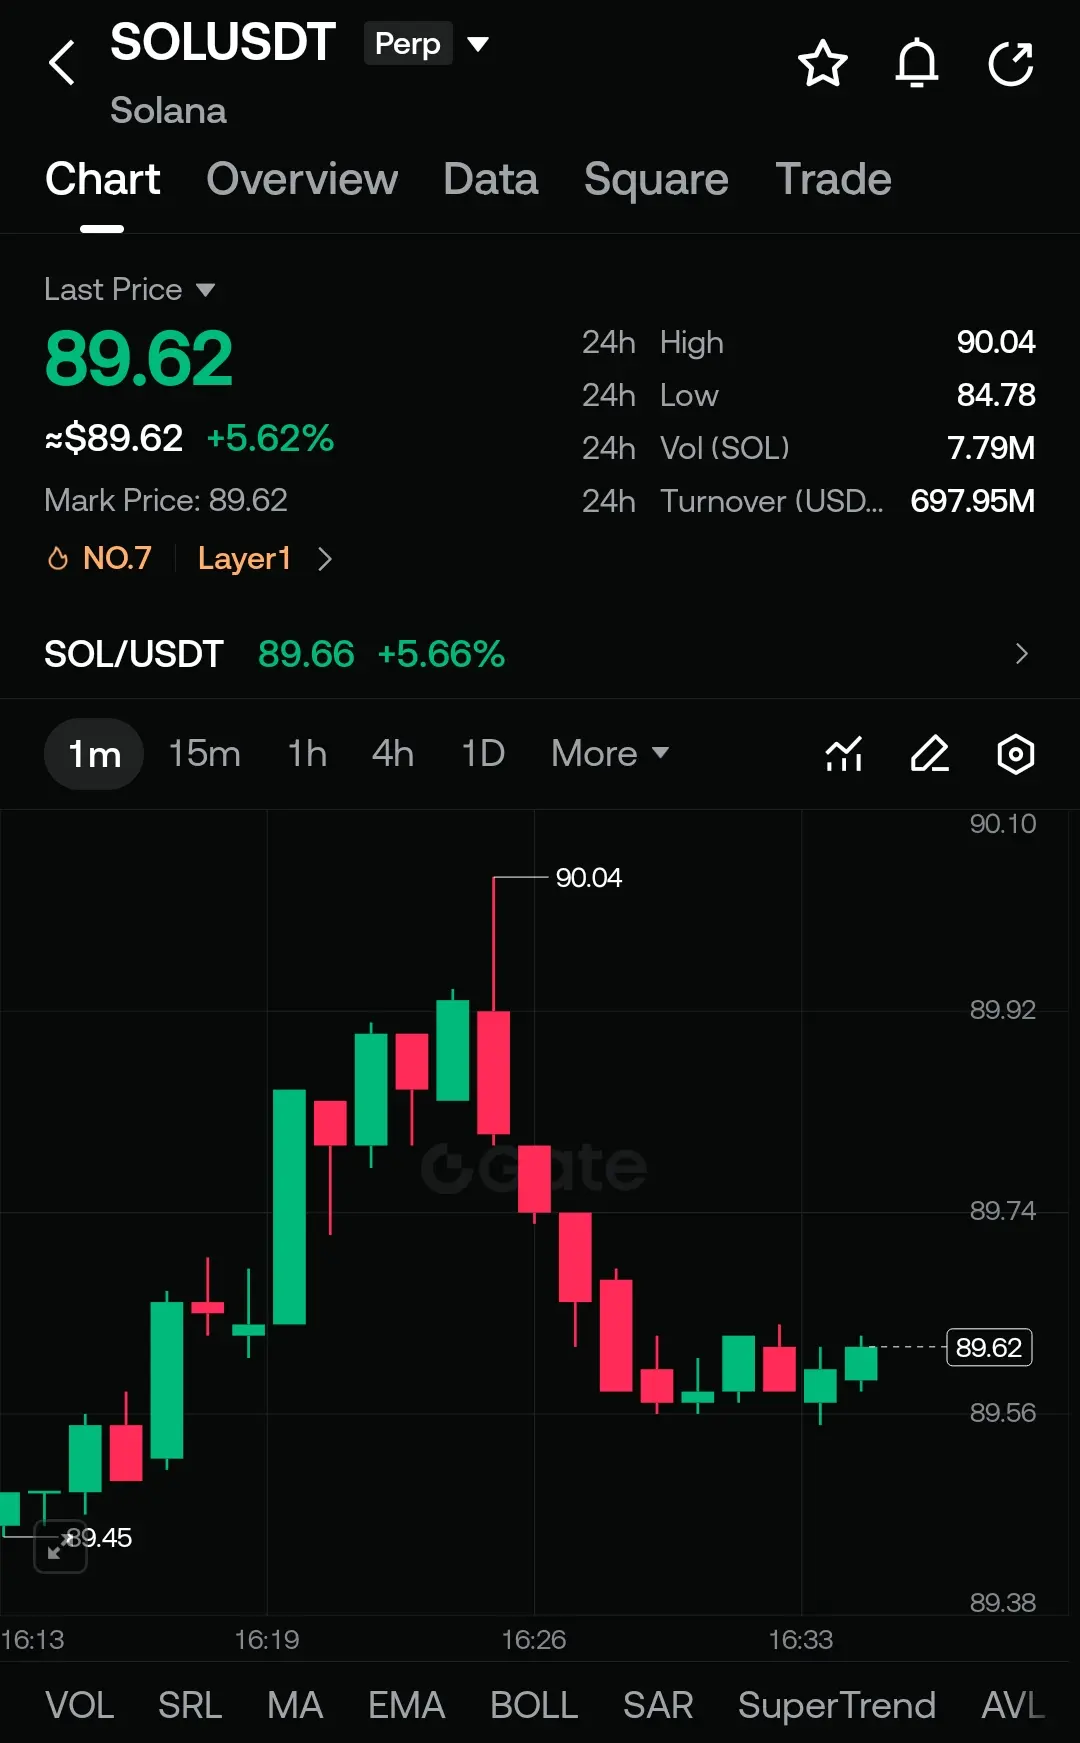Enable the SAR indicator
Image resolution: width=1080 pixels, height=1743 pixels.
(658, 1705)
